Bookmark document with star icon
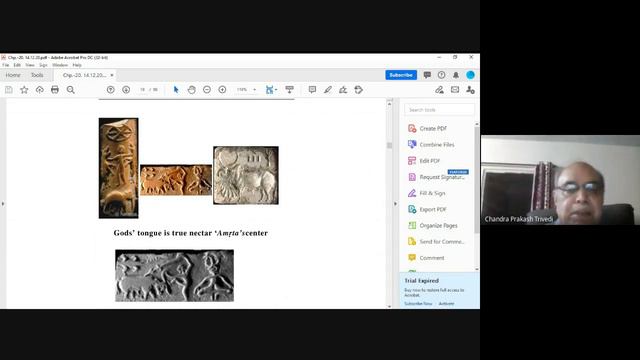 24,90
